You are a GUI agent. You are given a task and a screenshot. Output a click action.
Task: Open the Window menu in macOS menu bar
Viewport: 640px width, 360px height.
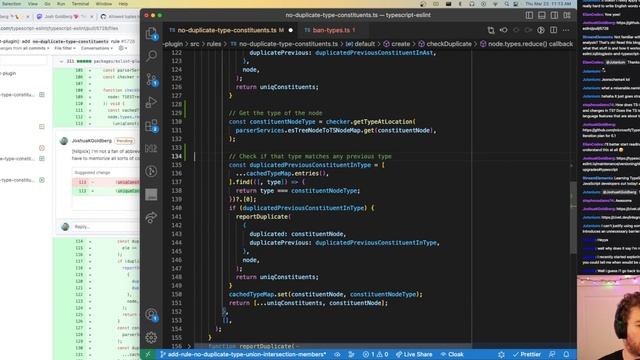click(104, 4)
